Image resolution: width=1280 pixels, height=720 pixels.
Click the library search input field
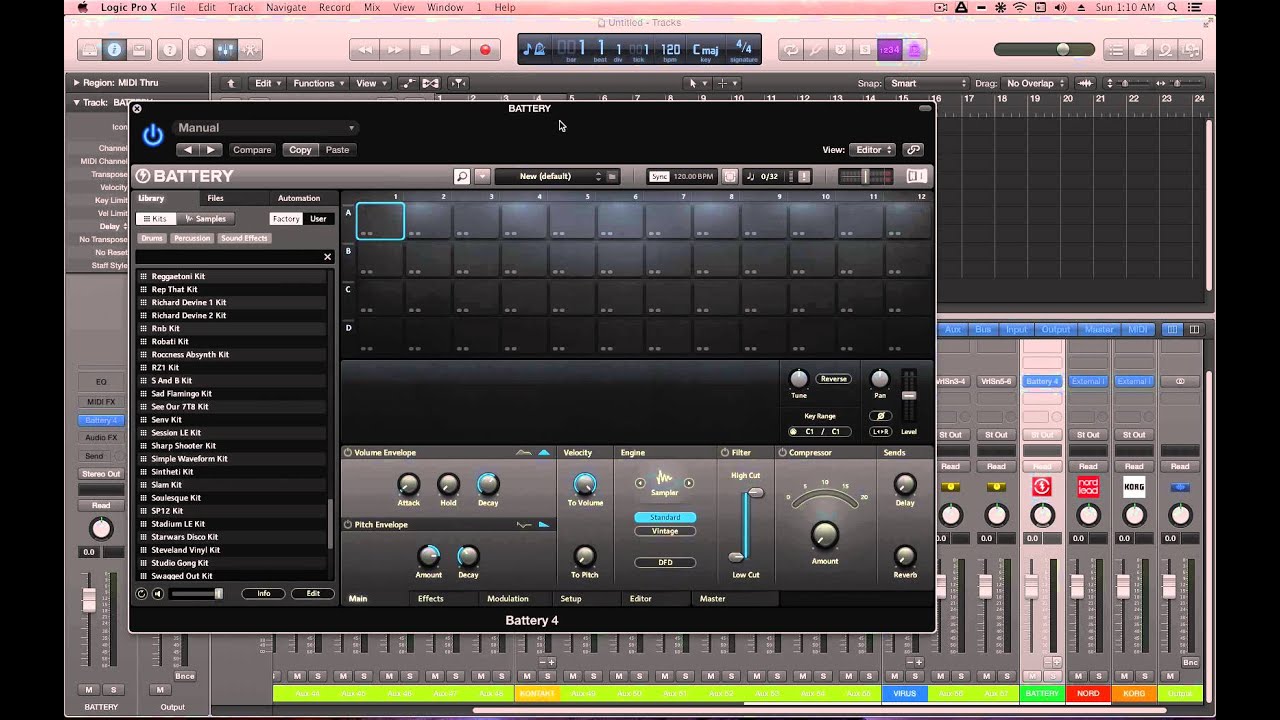[228, 257]
